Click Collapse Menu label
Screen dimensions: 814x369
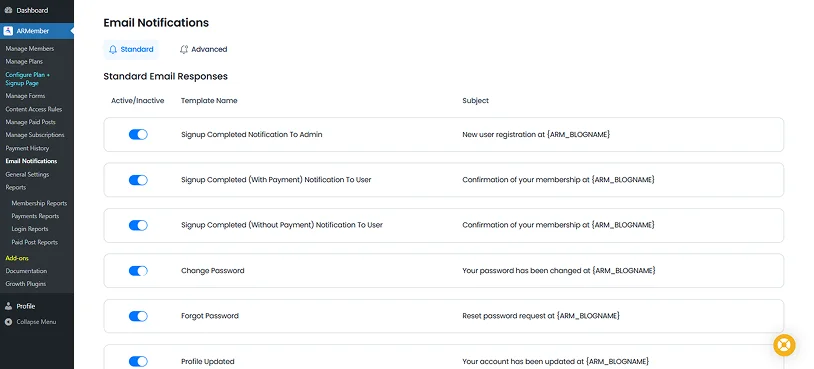coord(36,322)
